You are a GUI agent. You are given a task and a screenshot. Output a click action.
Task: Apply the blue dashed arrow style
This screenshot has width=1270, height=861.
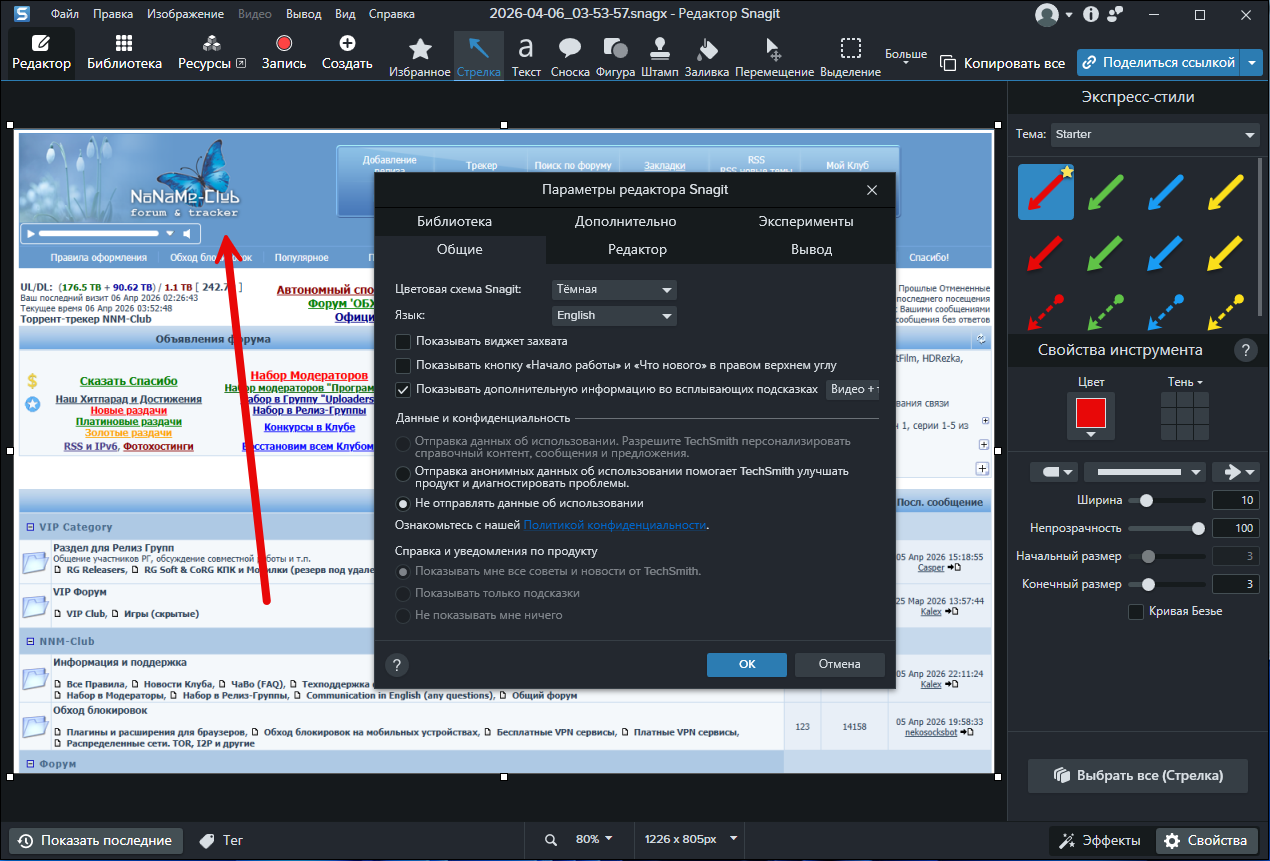[1166, 311]
